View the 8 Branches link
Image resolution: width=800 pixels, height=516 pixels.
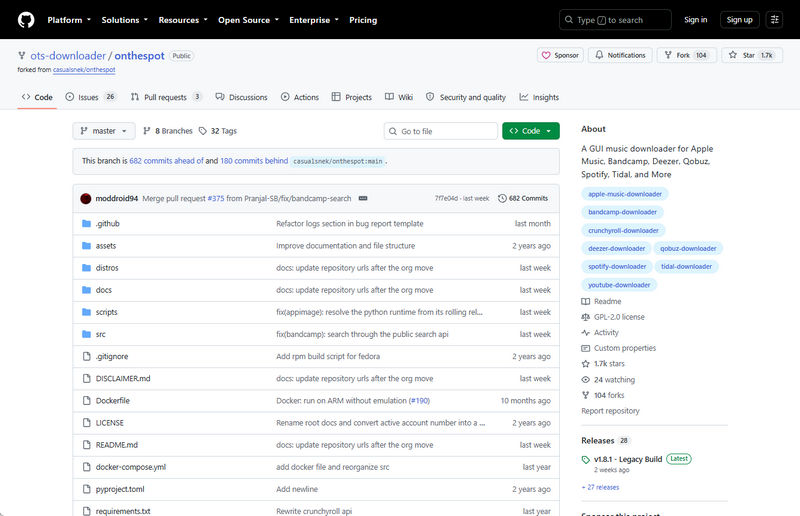coord(168,131)
